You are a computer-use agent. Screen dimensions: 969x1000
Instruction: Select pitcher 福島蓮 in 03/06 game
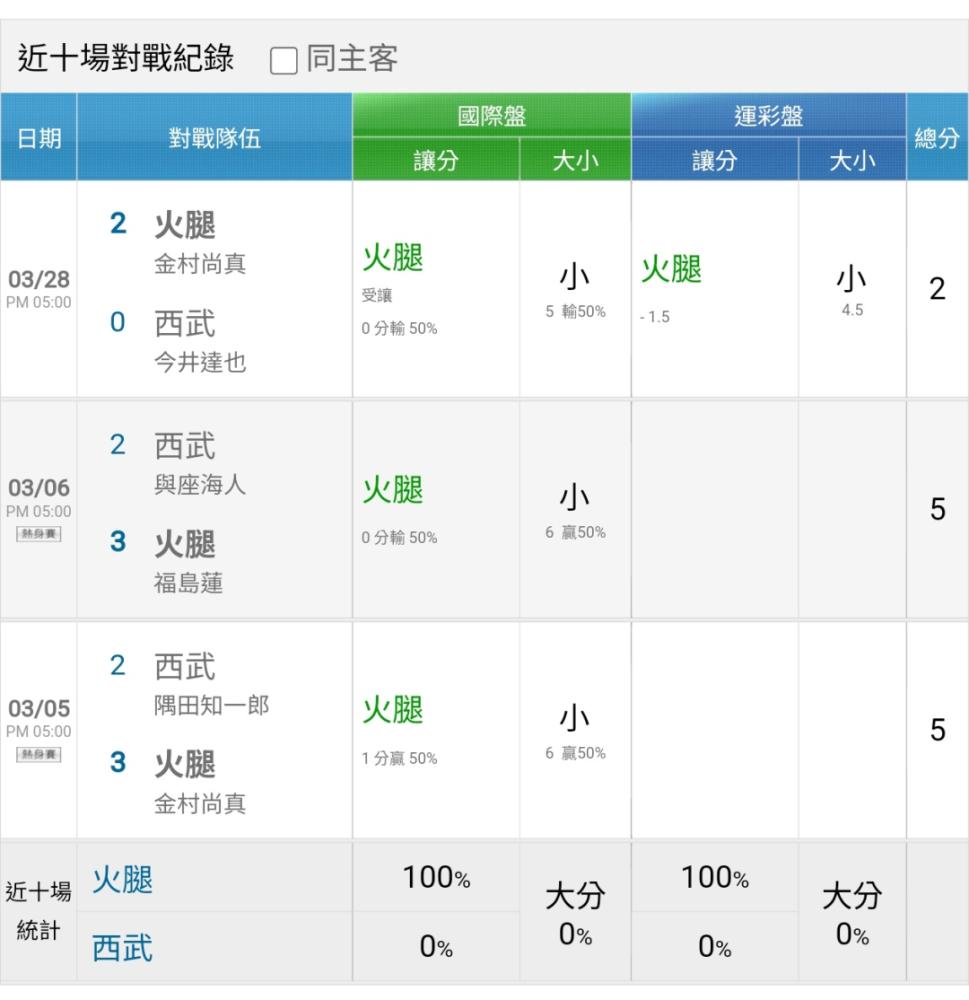pos(188,583)
